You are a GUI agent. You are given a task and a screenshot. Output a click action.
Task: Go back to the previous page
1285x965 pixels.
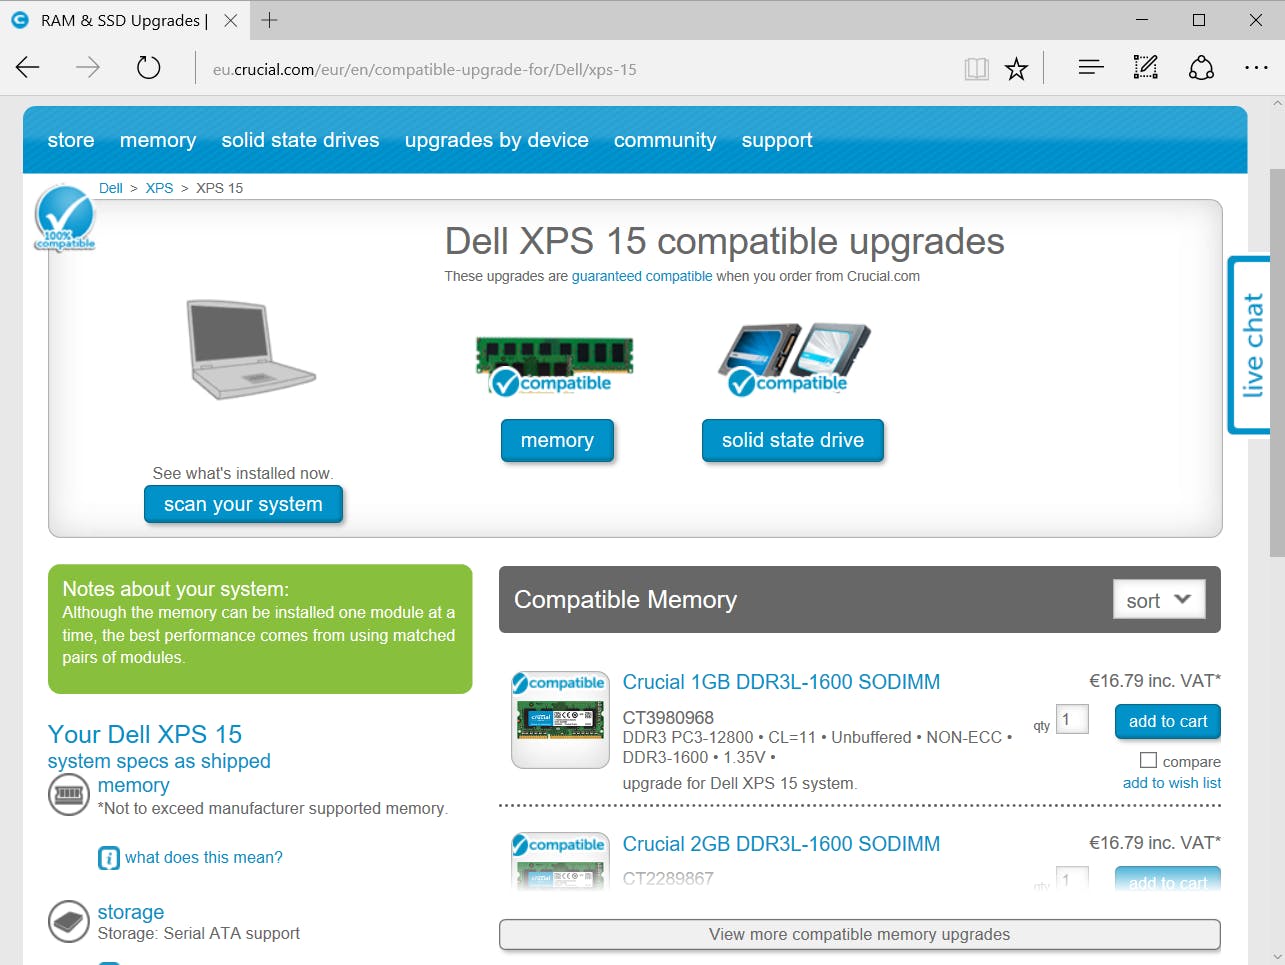28,68
